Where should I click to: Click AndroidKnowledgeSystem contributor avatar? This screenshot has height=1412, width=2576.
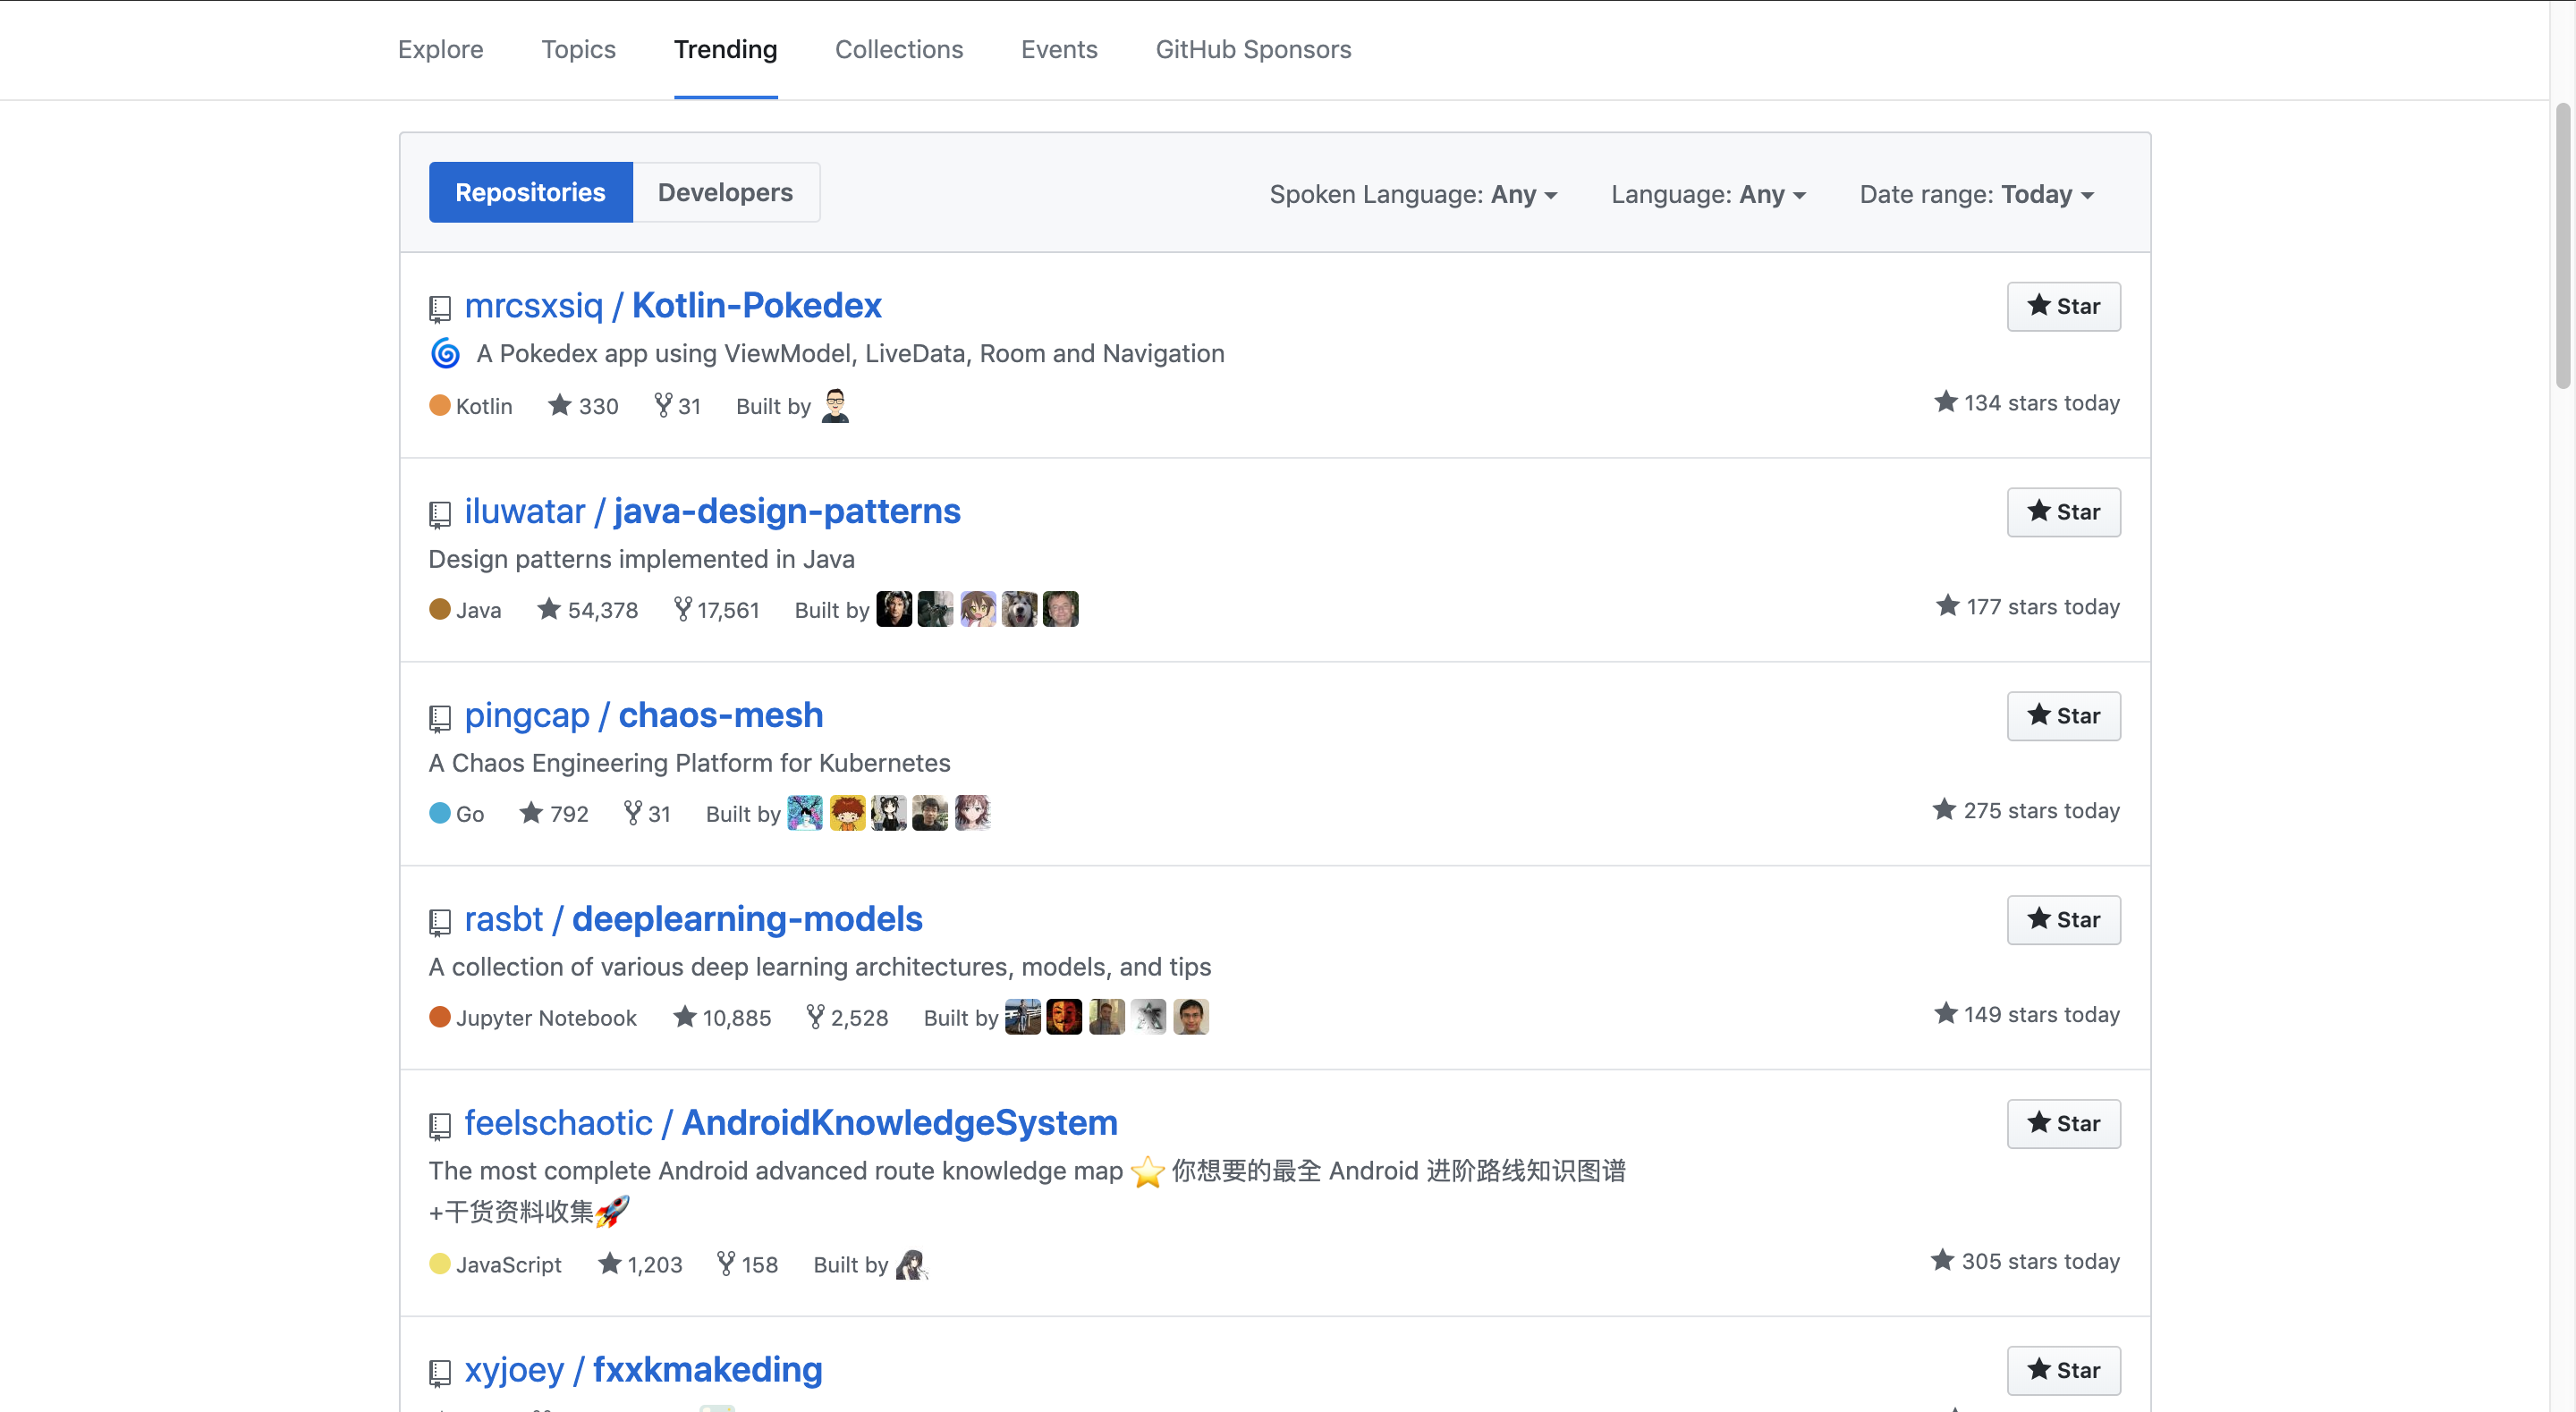click(912, 1264)
